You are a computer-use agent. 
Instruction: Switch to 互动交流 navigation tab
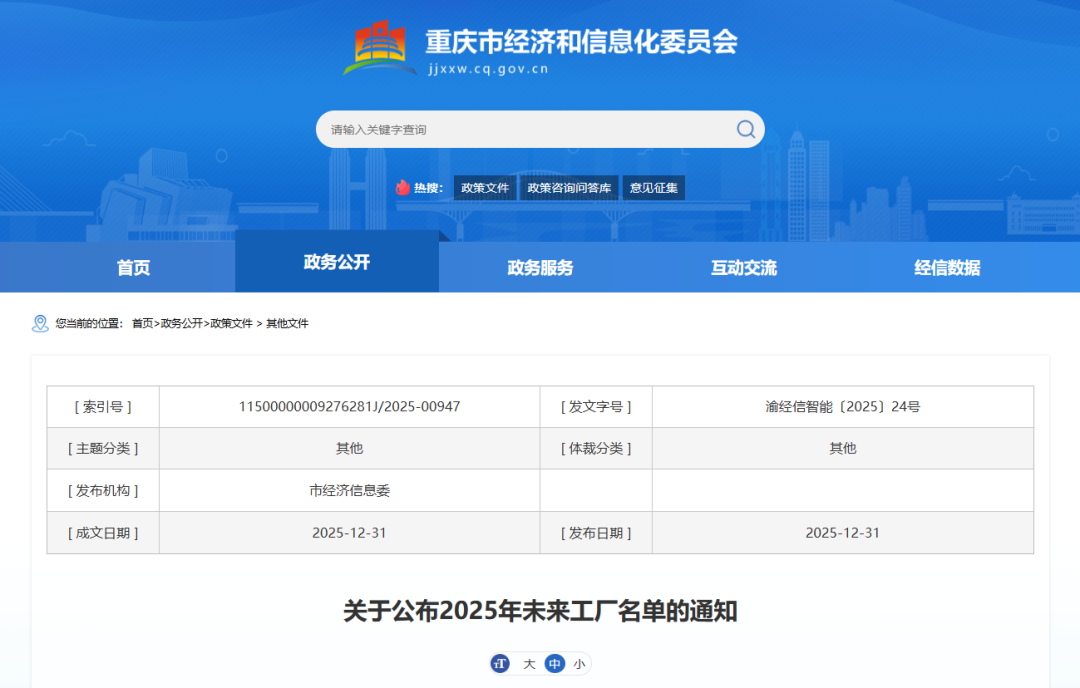tap(743, 267)
